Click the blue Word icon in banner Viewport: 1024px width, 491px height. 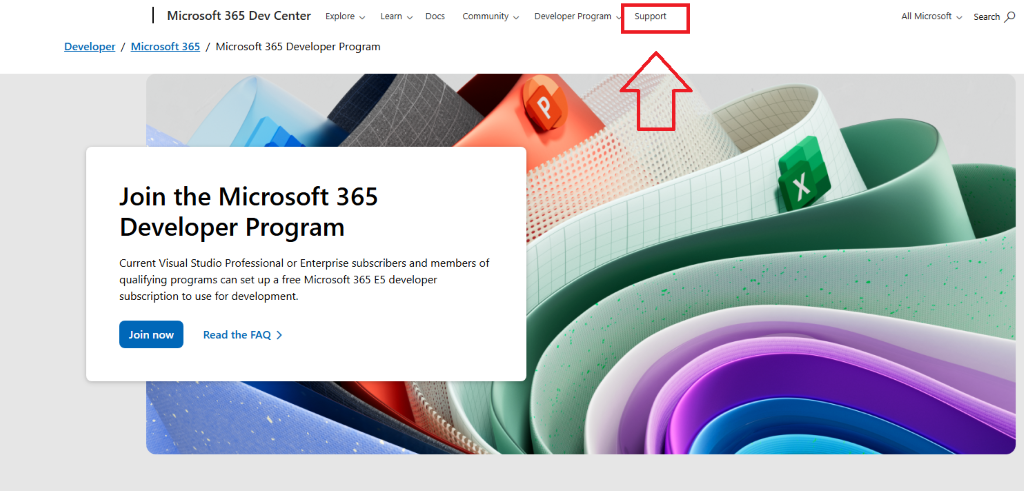point(275,134)
